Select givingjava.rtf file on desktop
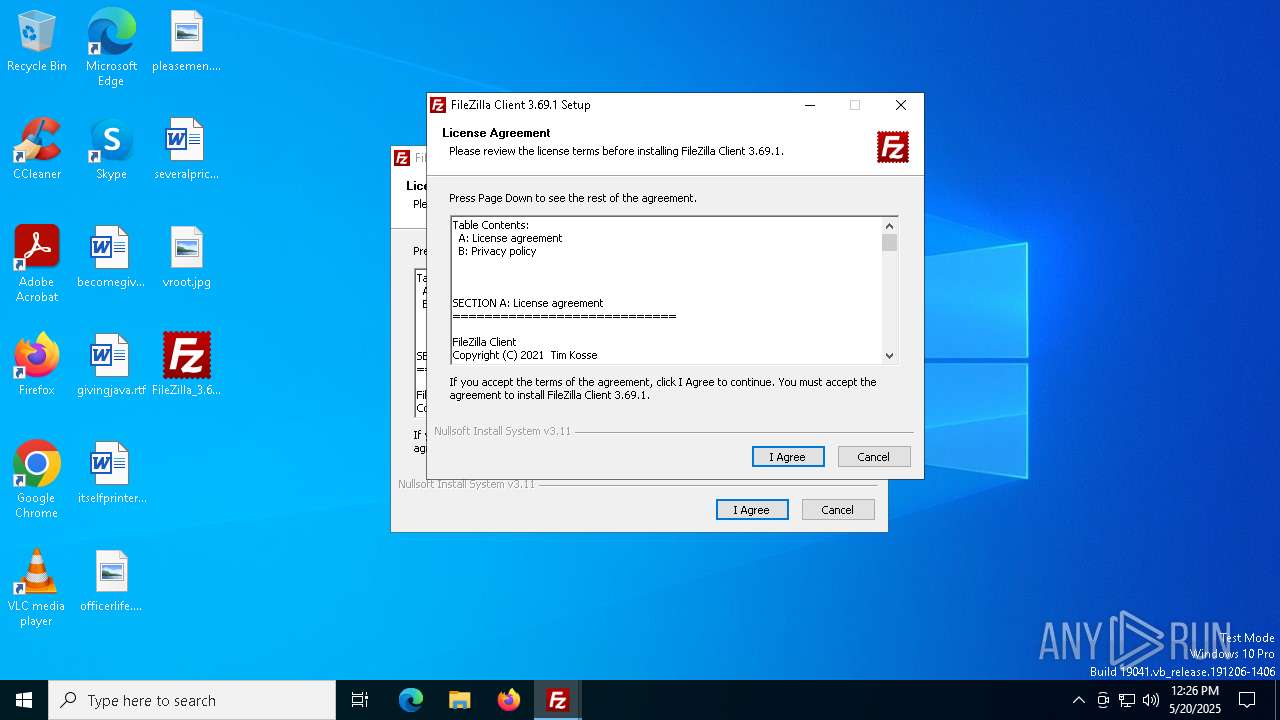Image resolution: width=1280 pixels, height=720 pixels. point(111,366)
